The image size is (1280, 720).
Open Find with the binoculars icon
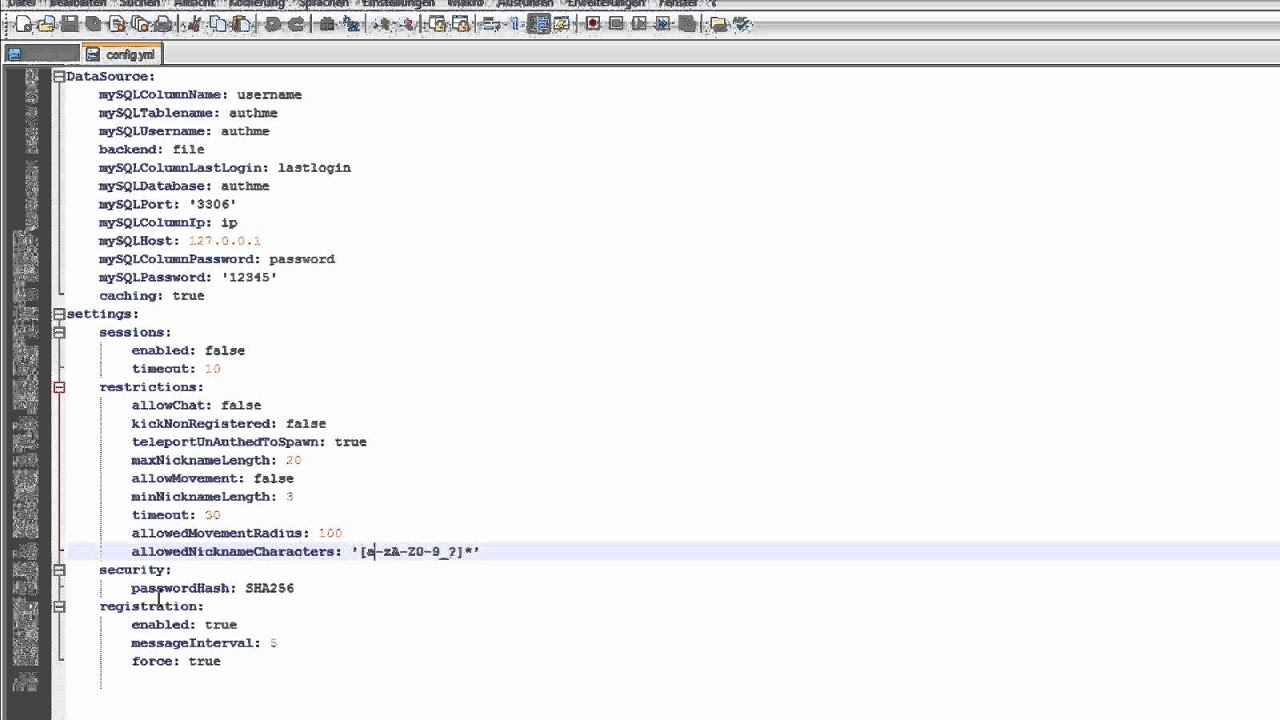[x=327, y=24]
